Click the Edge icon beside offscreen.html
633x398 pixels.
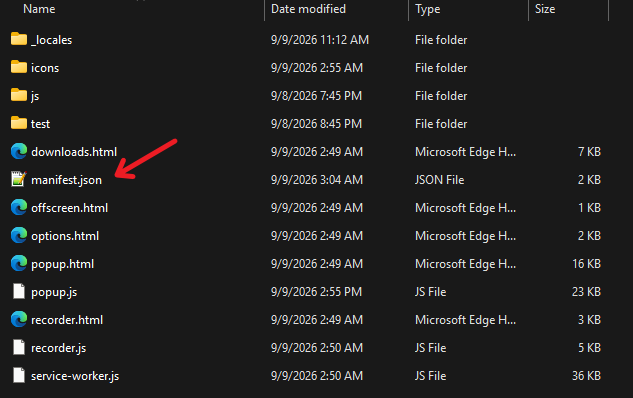coord(19,207)
